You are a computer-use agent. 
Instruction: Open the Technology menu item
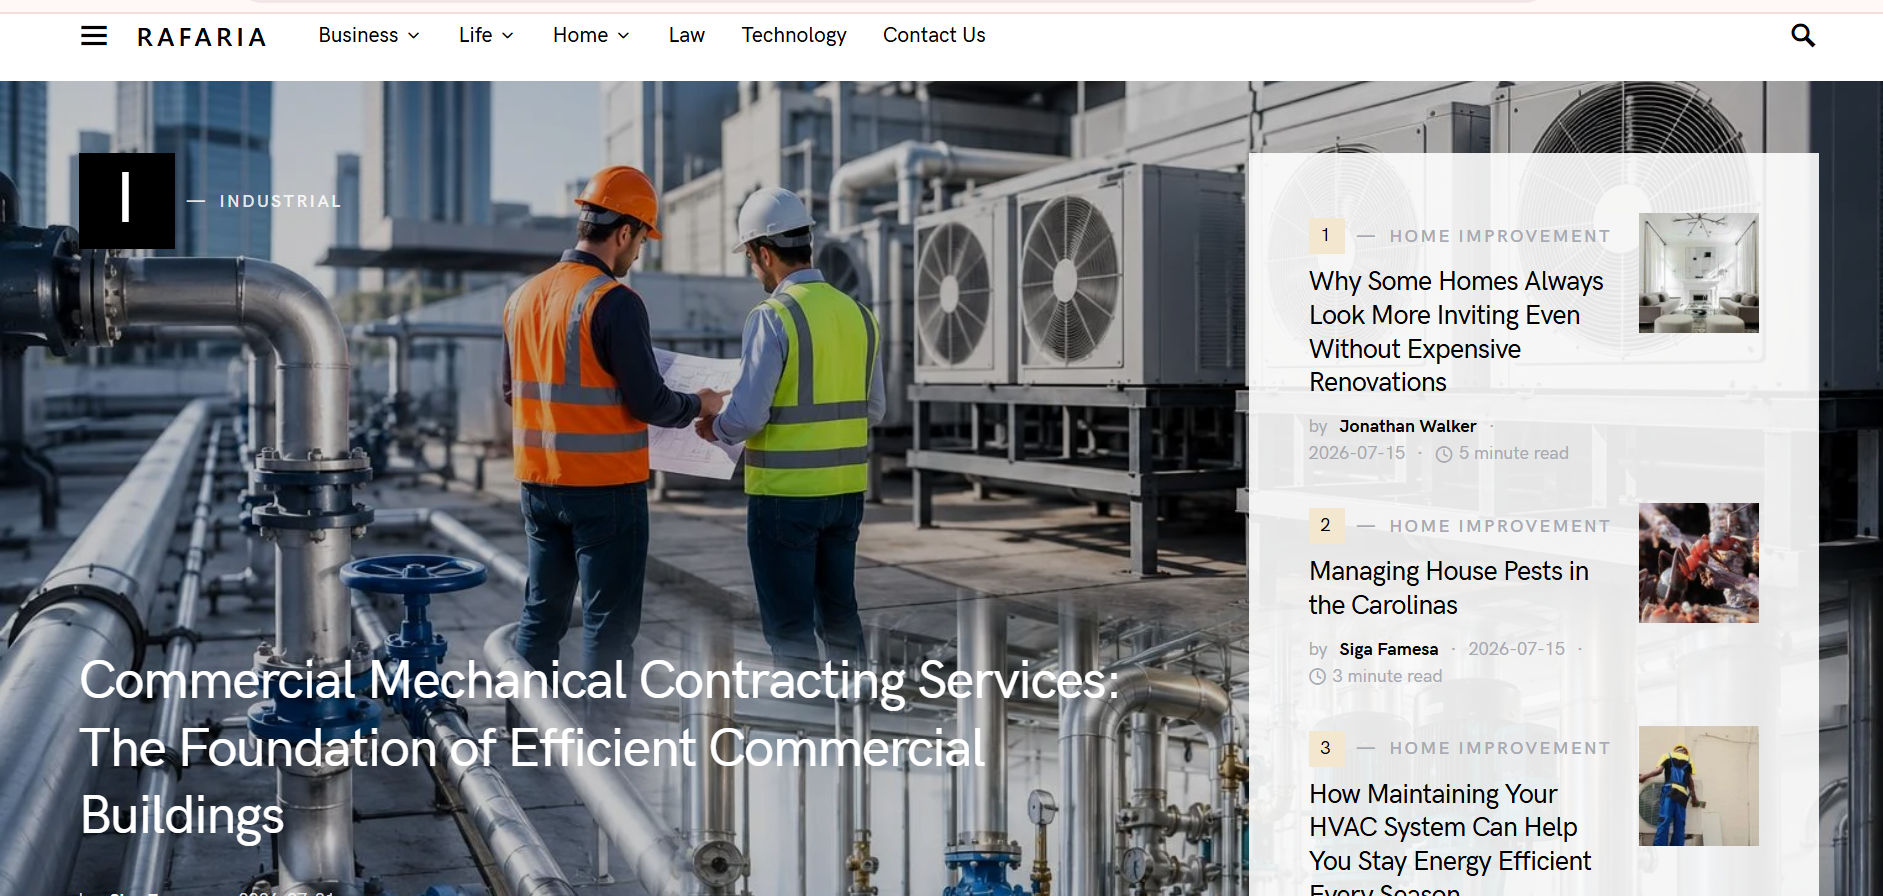click(x=794, y=35)
